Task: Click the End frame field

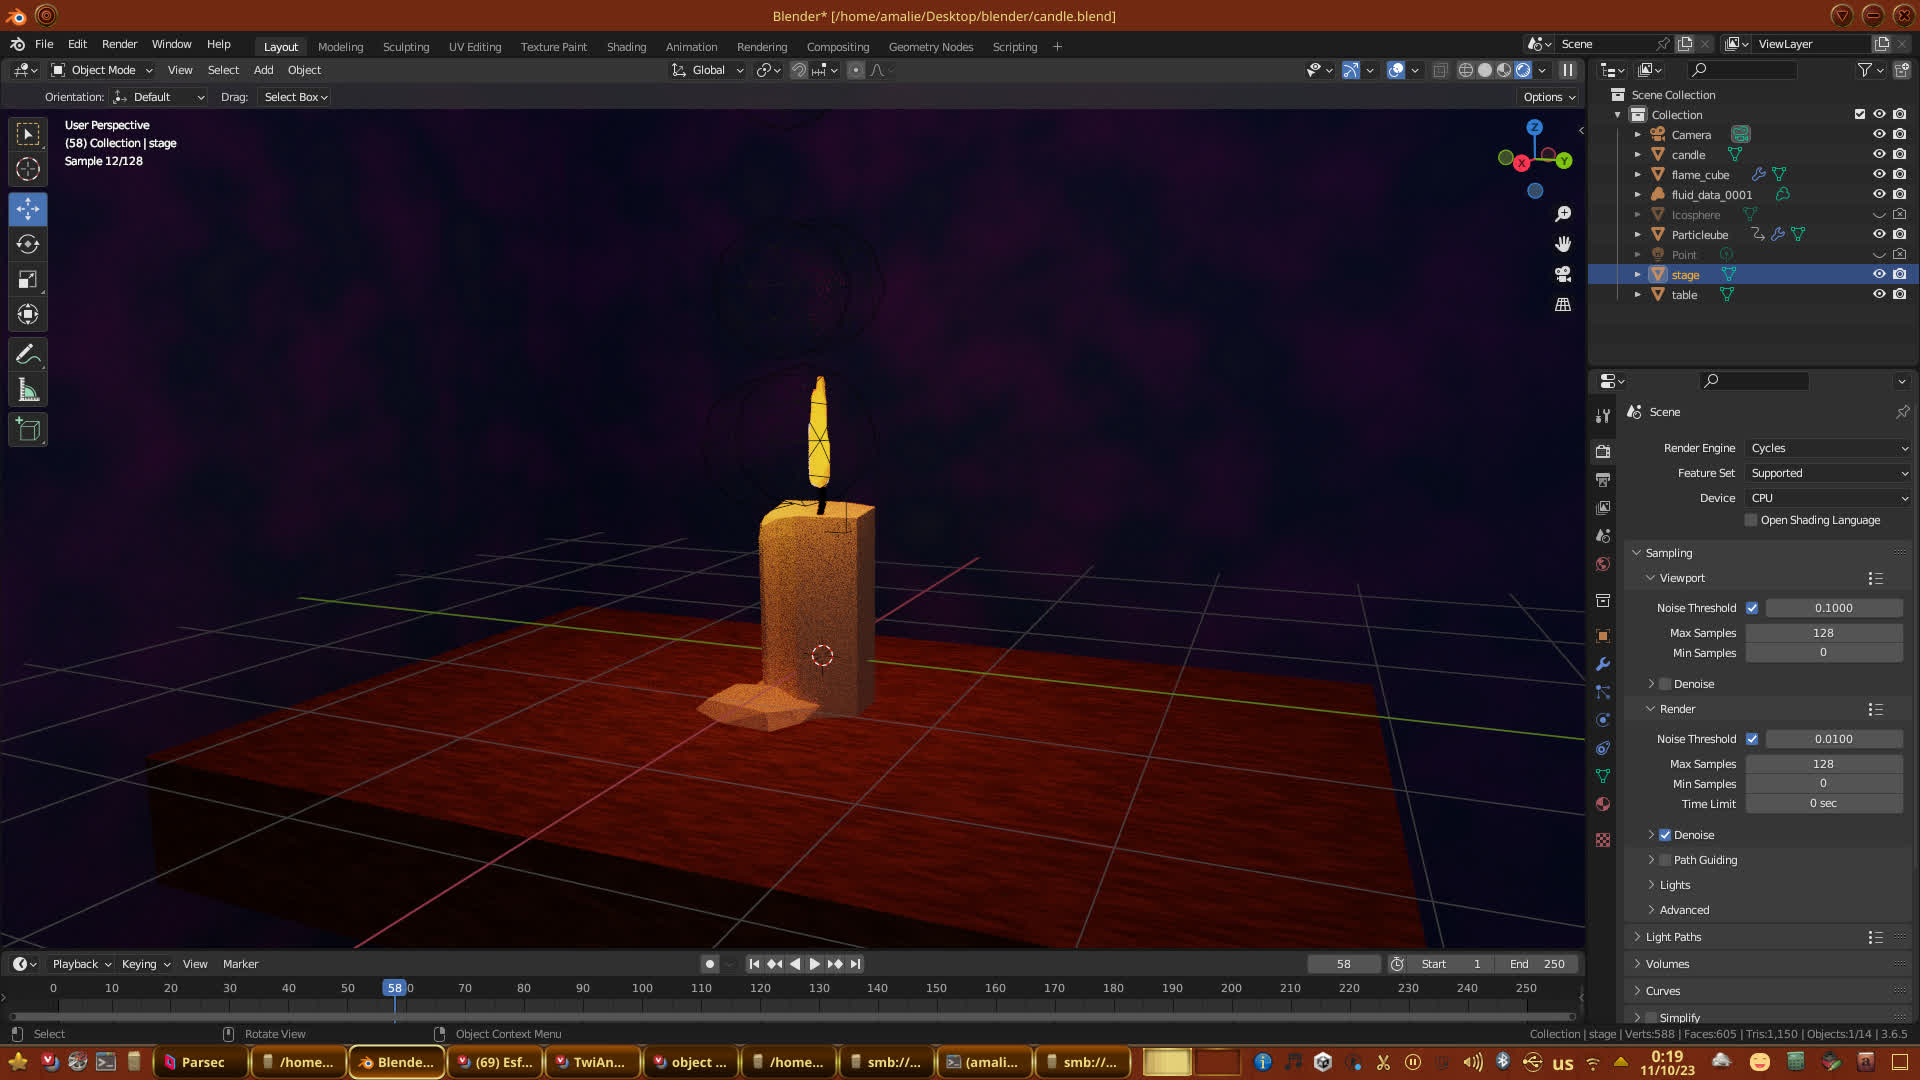Action: [1537, 964]
